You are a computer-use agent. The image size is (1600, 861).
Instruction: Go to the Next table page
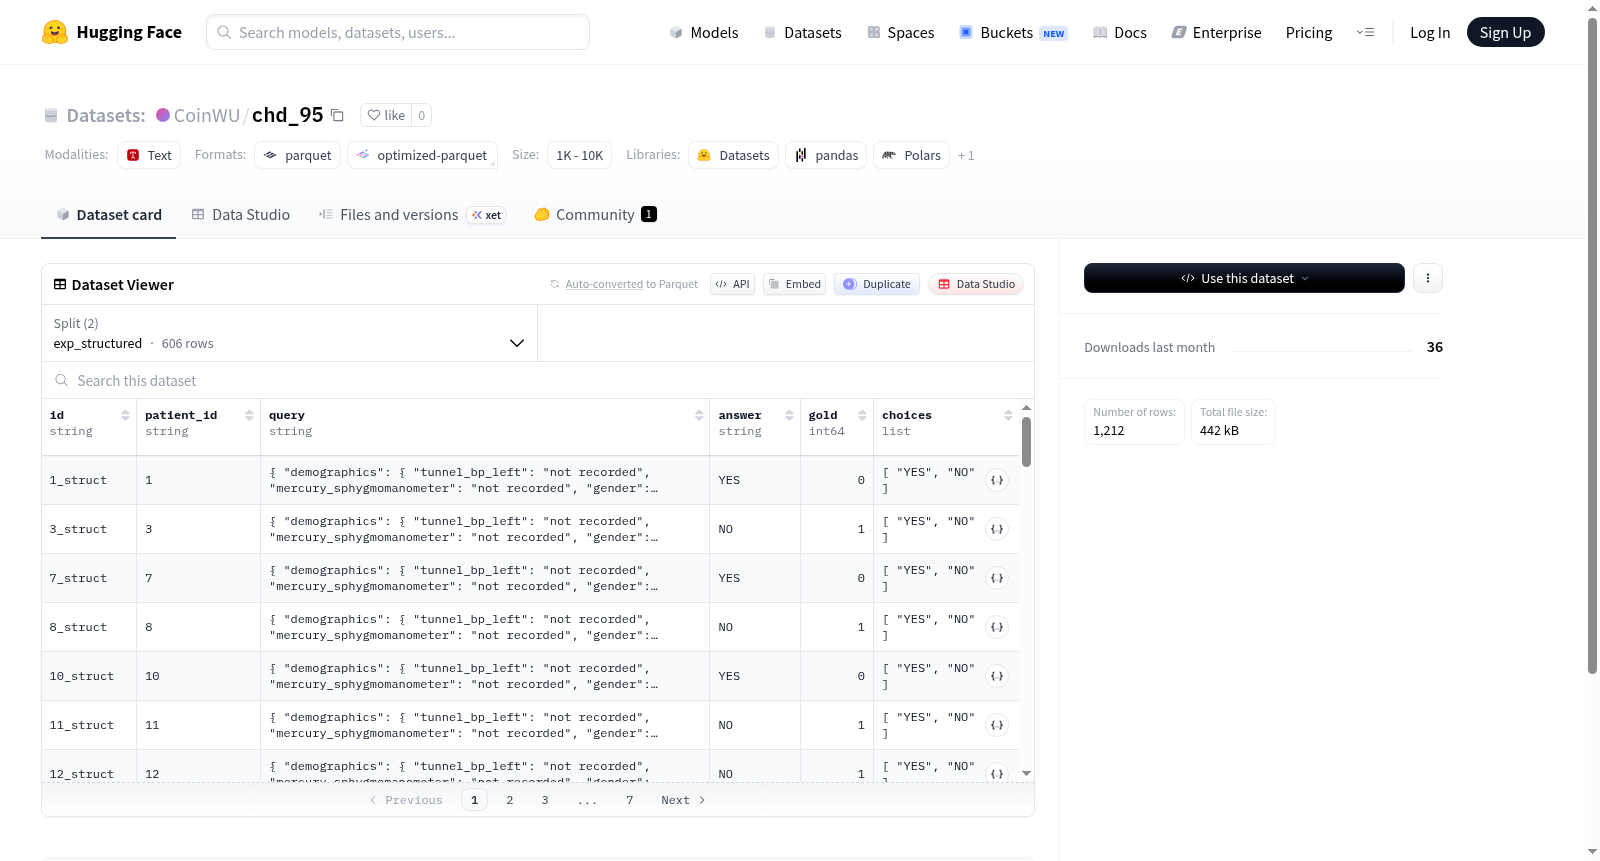683,800
